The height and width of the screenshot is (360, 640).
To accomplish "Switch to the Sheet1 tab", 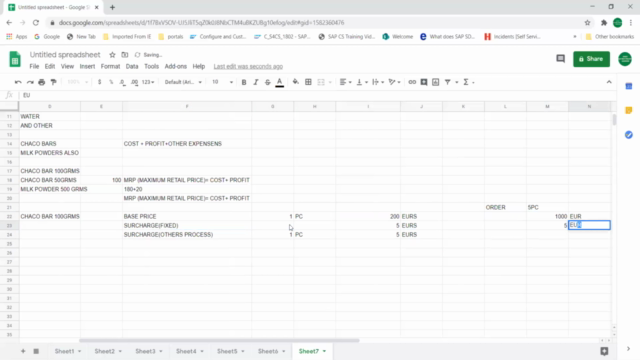I will pos(64,351).
